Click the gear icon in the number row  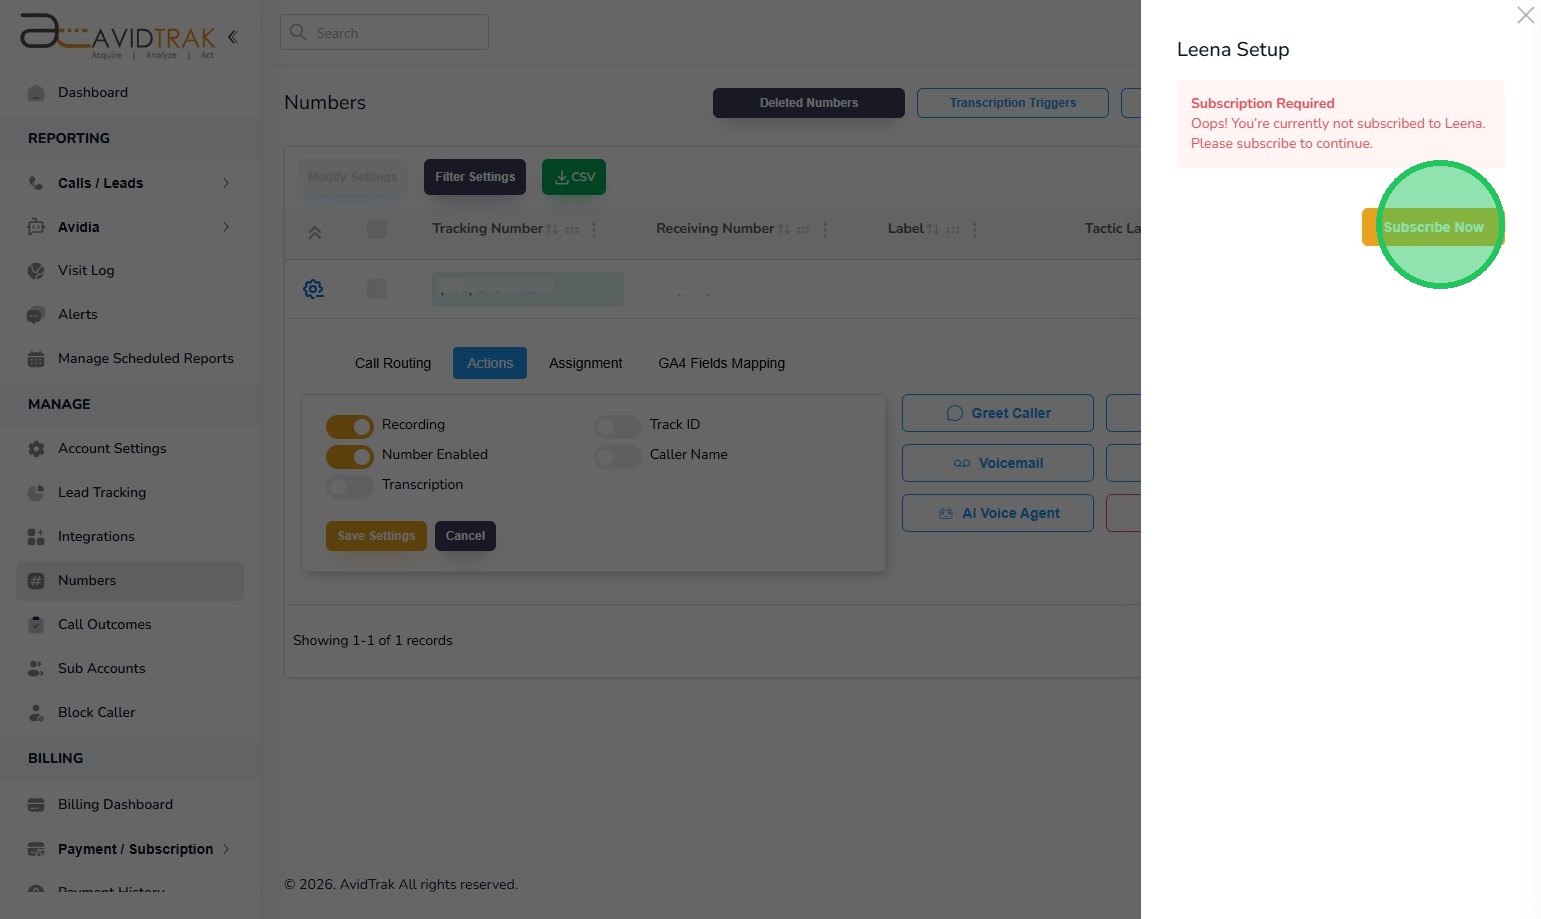(313, 289)
